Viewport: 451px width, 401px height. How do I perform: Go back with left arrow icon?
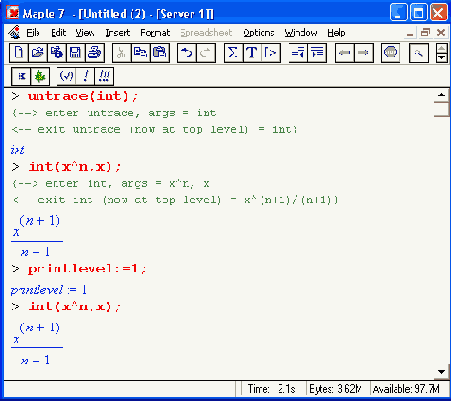(344, 53)
